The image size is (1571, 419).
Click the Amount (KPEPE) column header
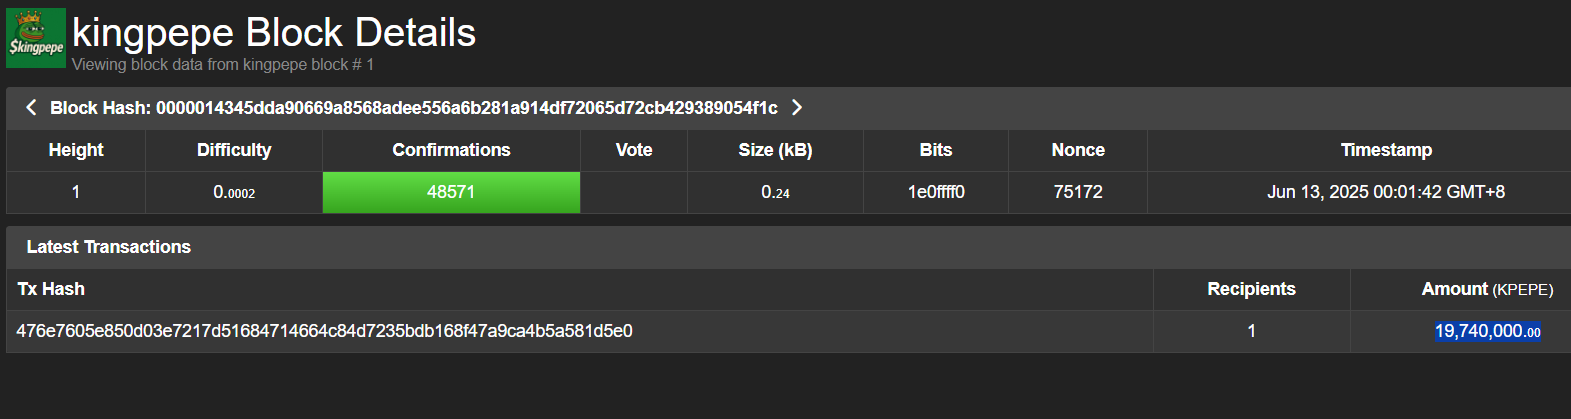tap(1487, 289)
